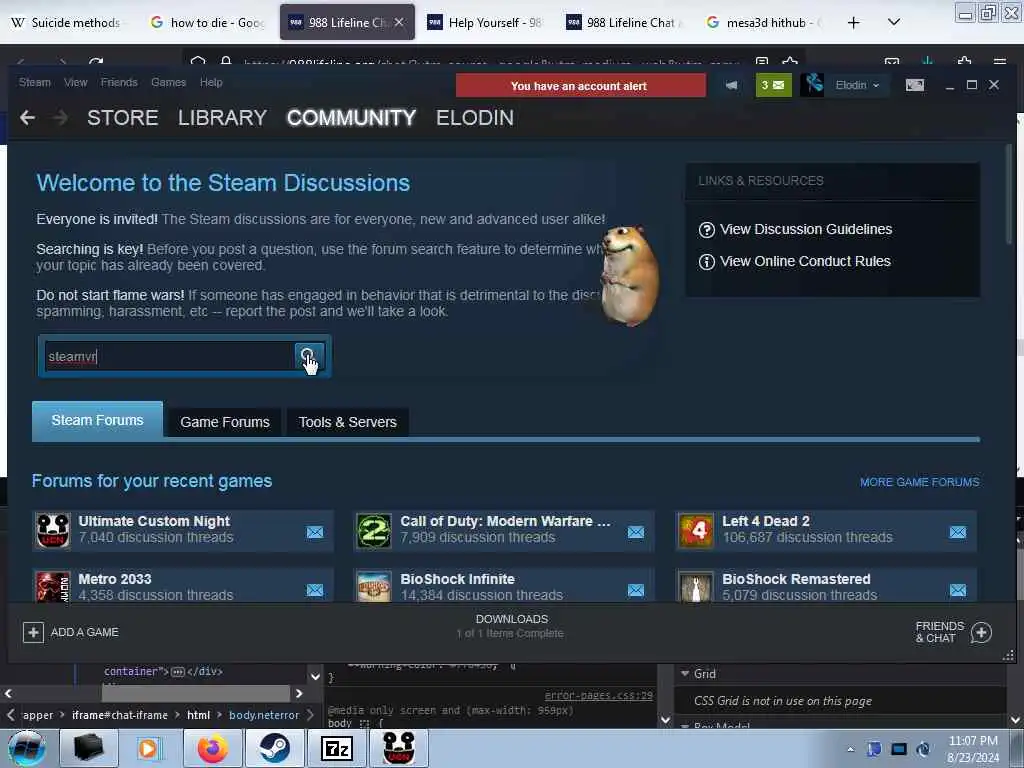Click Ultimate Custom Night taskbar icon
The height and width of the screenshot is (768, 1024).
tap(398, 748)
